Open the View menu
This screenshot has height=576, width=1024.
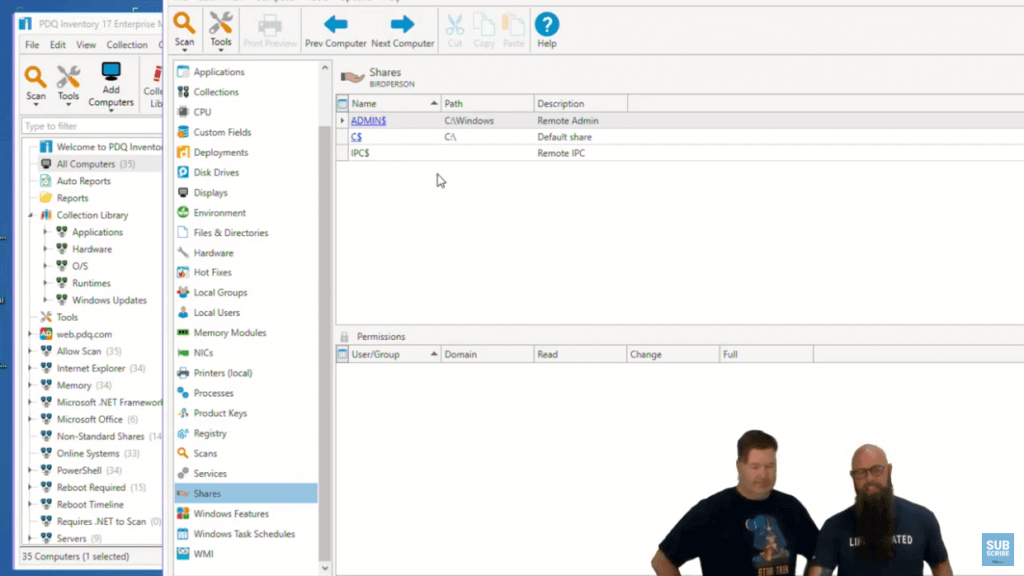pyautogui.click(x=86, y=45)
